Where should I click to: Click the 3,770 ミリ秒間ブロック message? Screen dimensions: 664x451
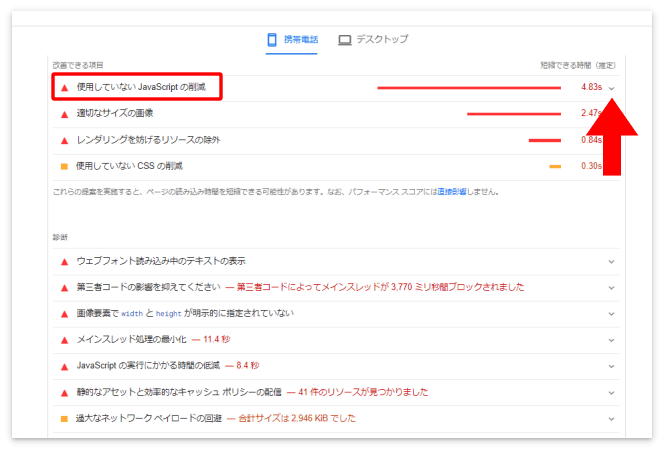point(380,287)
